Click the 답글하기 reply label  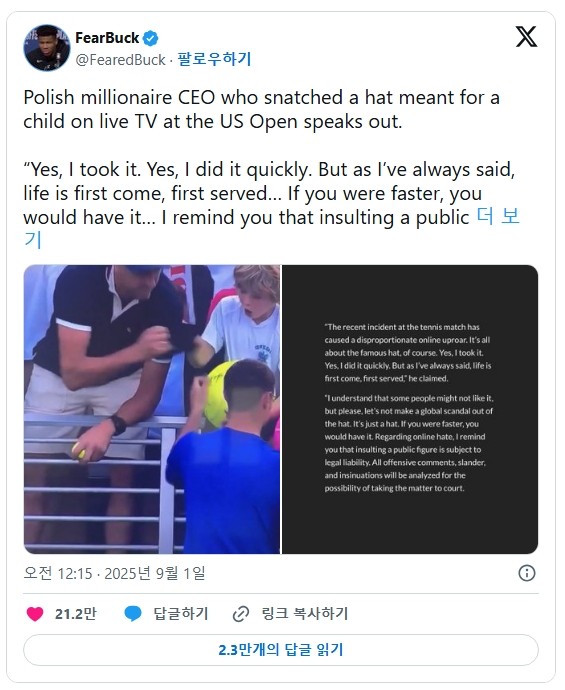point(180,613)
